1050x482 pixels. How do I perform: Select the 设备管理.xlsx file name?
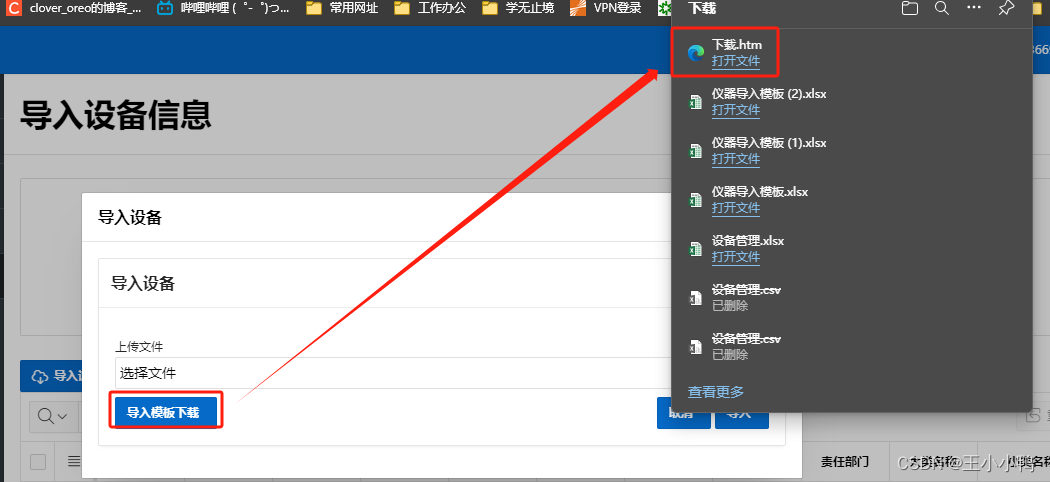(748, 240)
